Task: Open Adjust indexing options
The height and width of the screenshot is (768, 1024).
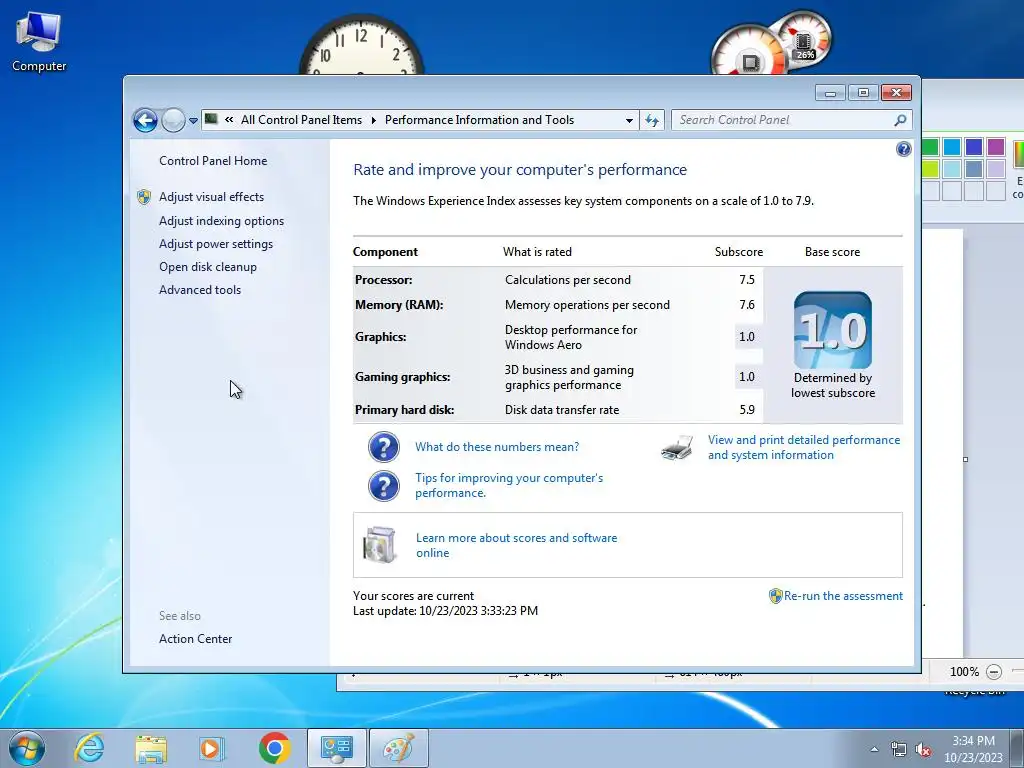Action: click(221, 221)
